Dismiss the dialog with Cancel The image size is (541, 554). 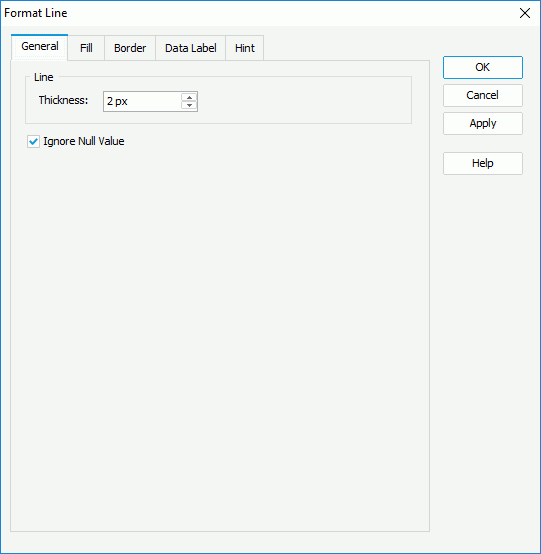point(483,95)
